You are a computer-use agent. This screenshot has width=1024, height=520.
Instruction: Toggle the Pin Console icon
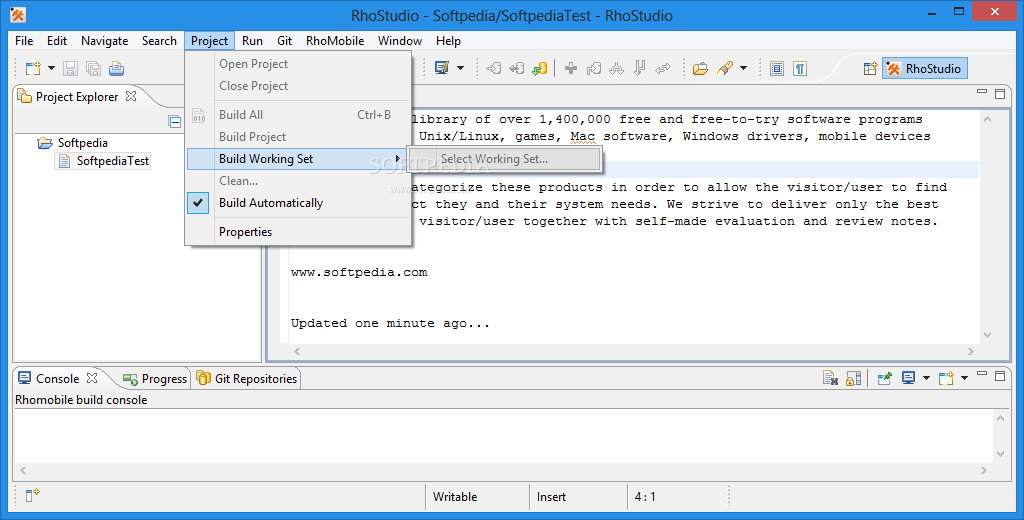click(884, 378)
